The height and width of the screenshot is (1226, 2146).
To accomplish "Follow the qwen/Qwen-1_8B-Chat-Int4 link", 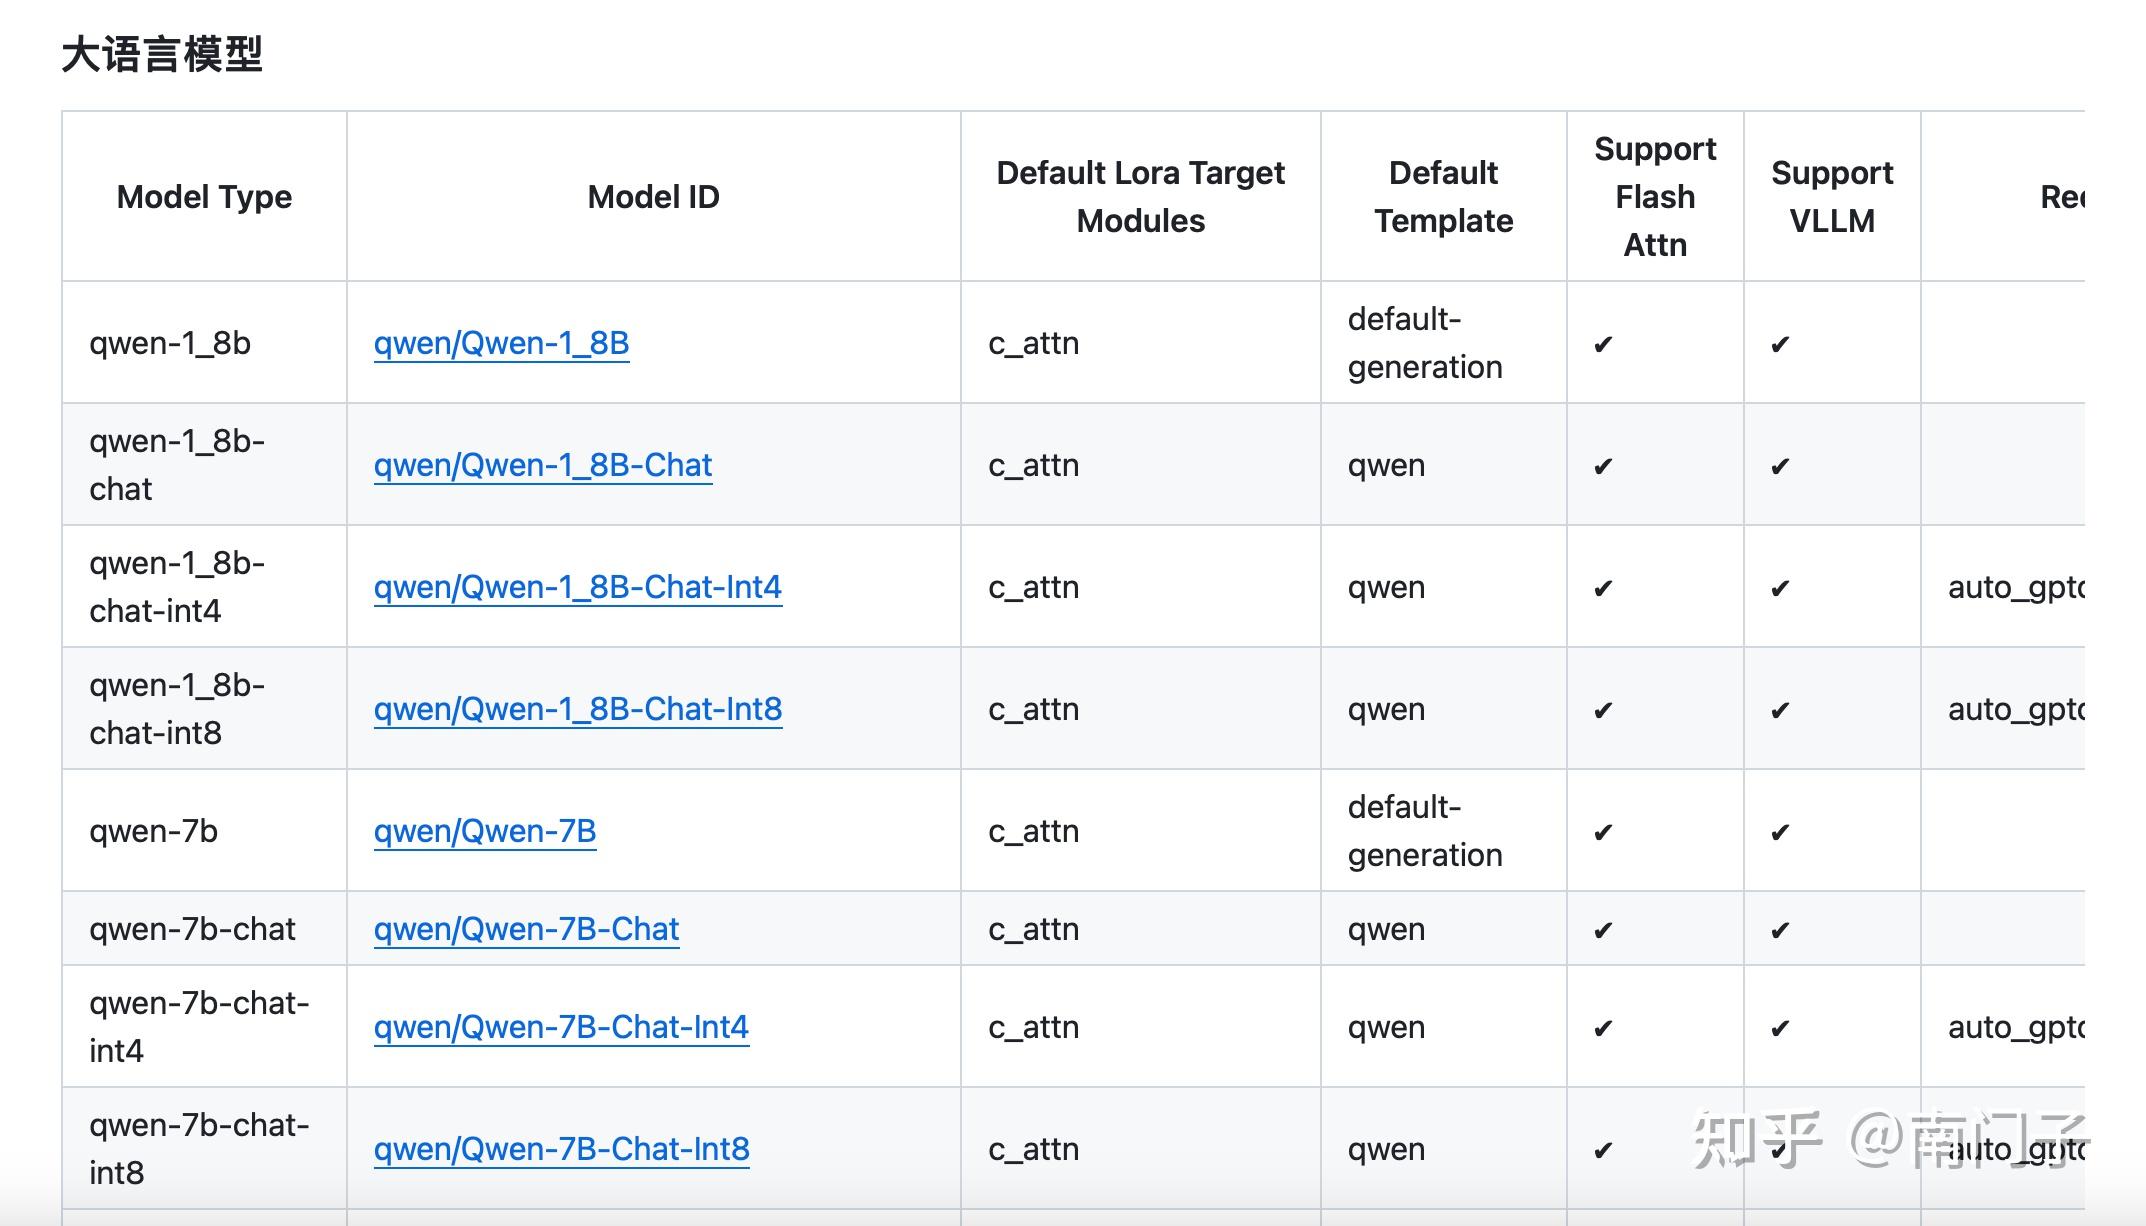I will [x=578, y=587].
